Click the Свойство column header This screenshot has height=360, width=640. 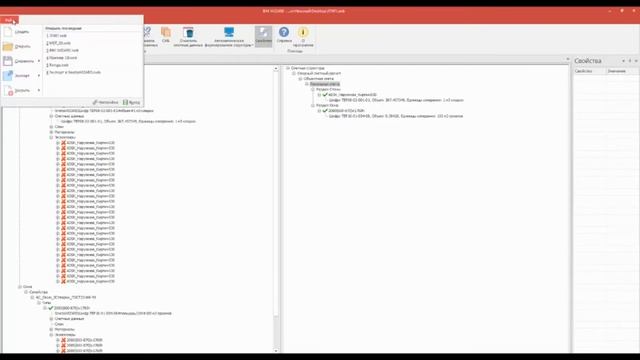(x=589, y=71)
